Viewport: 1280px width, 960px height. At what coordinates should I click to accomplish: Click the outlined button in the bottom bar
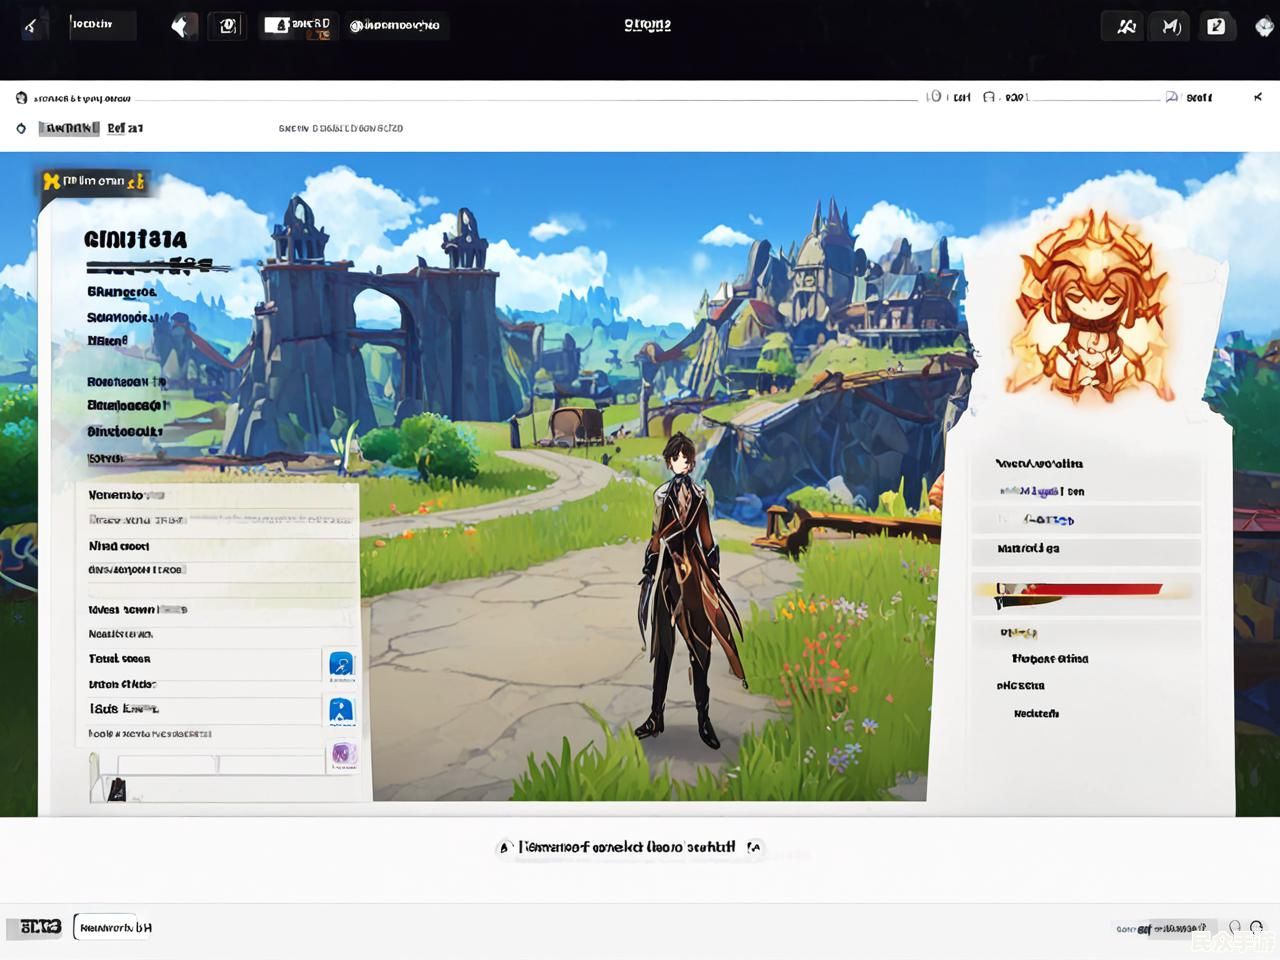pos(115,927)
